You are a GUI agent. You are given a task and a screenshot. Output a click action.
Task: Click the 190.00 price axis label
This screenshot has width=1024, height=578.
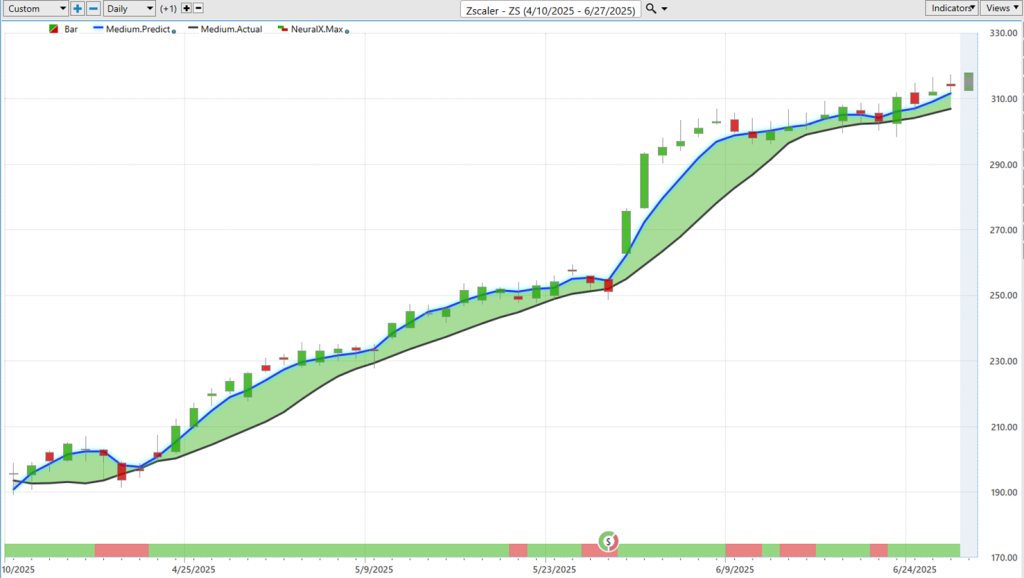click(1003, 492)
